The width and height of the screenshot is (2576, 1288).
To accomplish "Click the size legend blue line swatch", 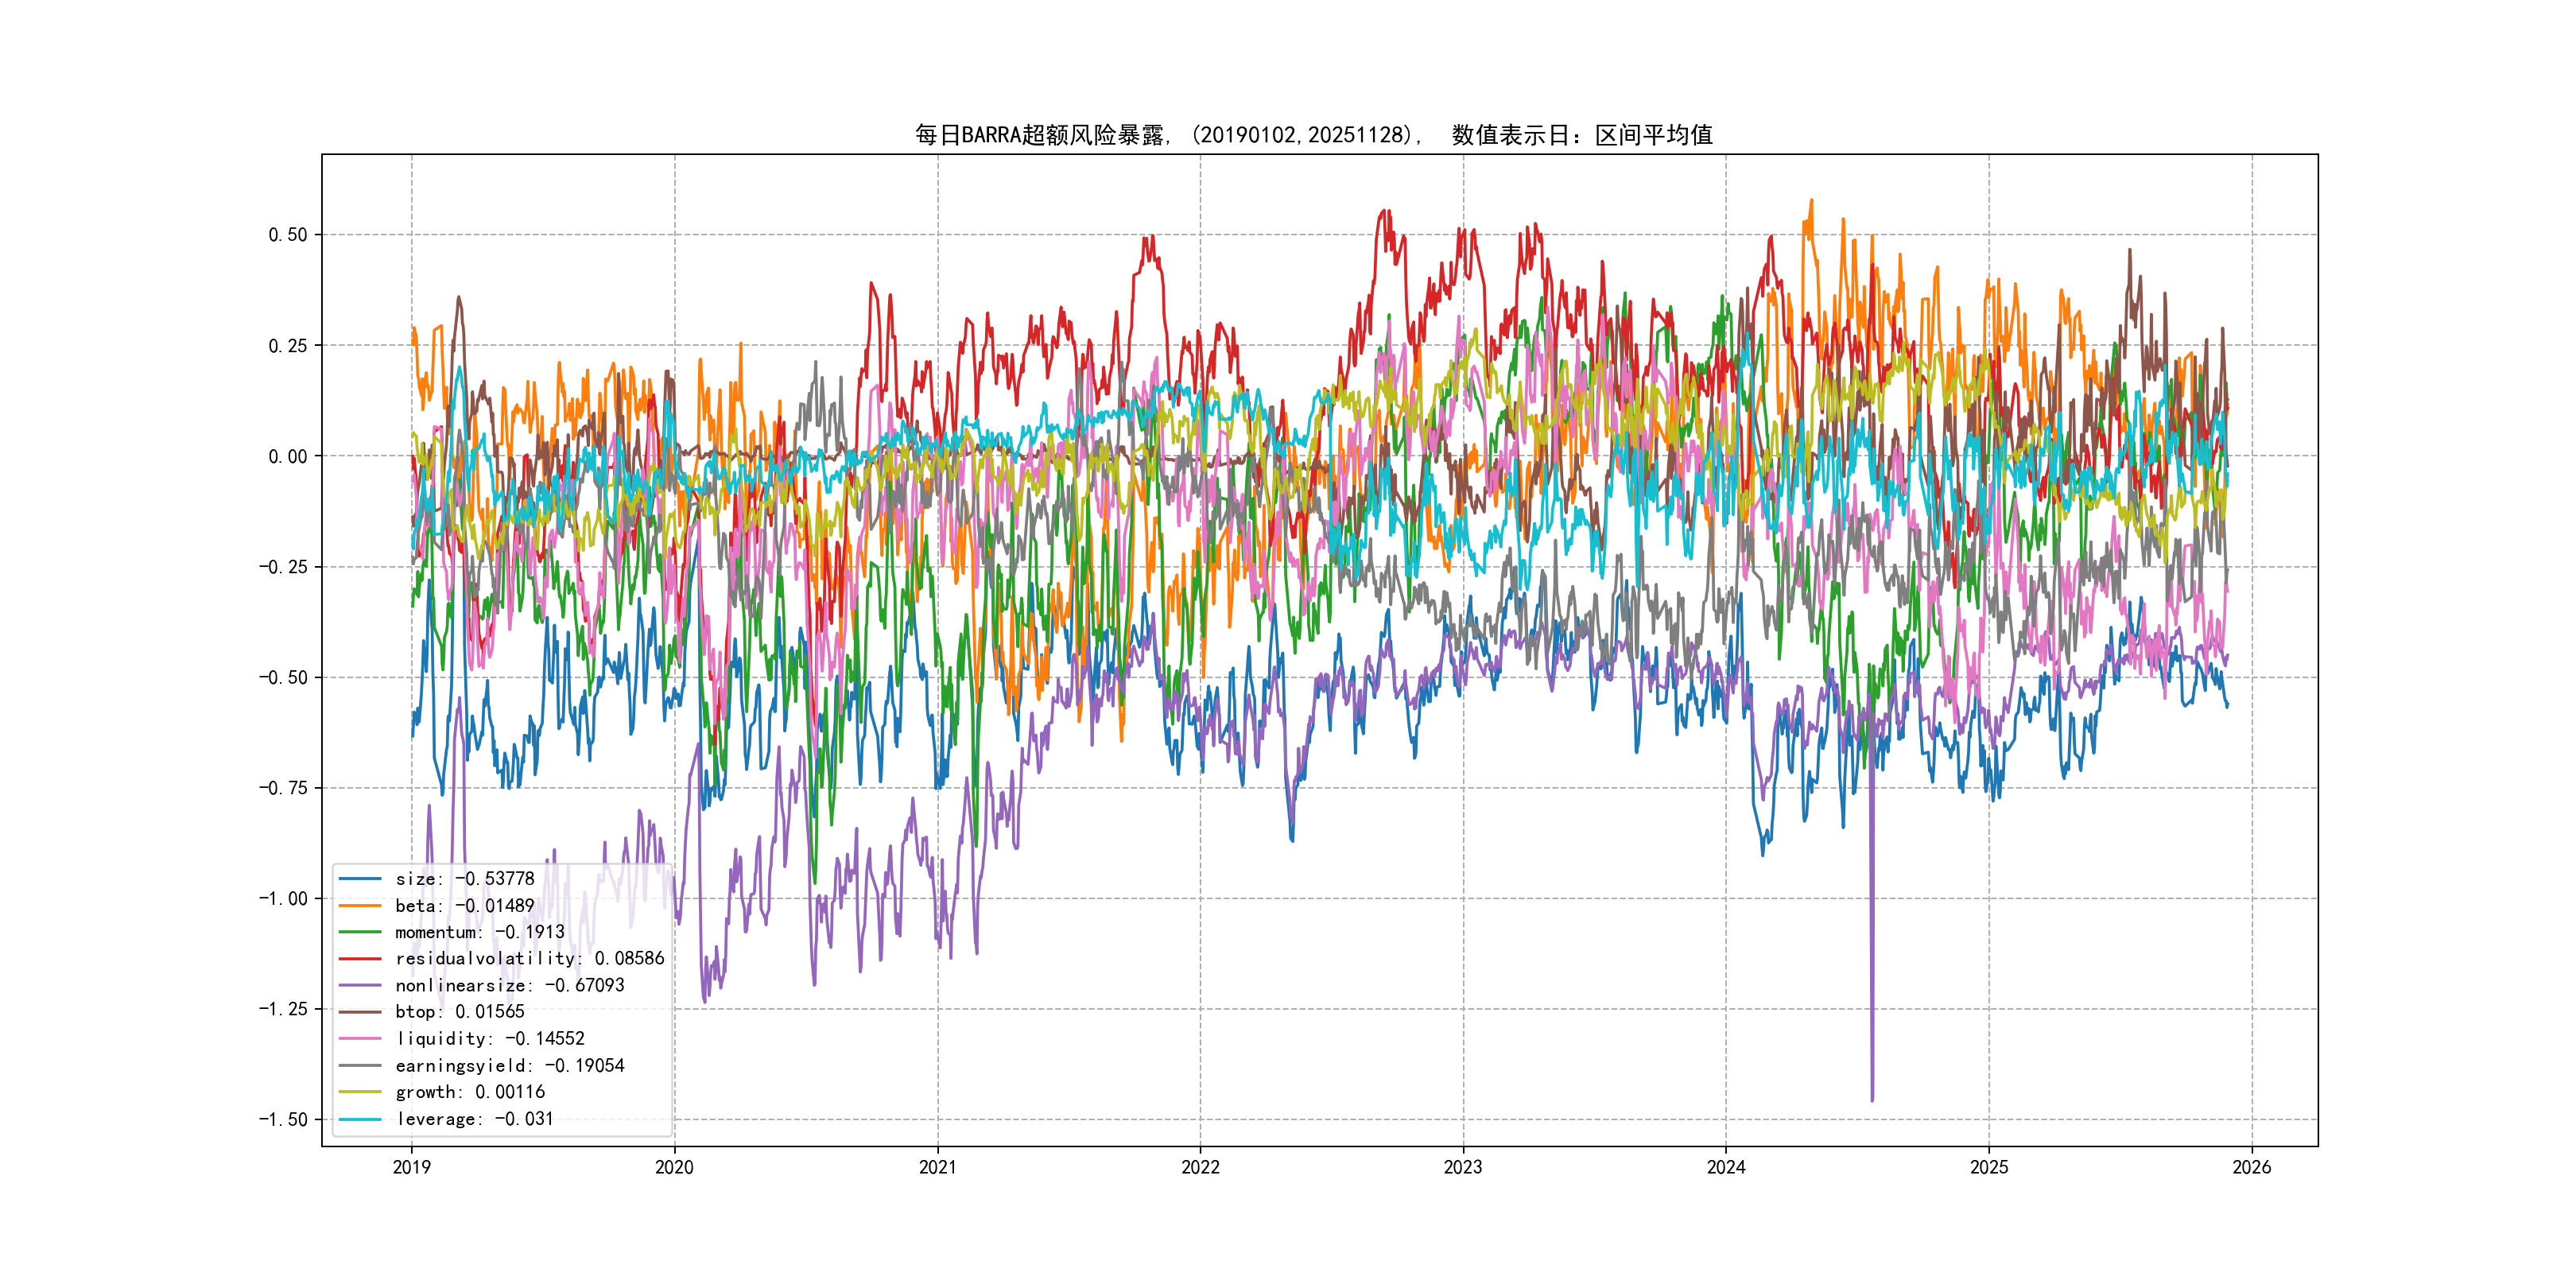I will 360,879.
